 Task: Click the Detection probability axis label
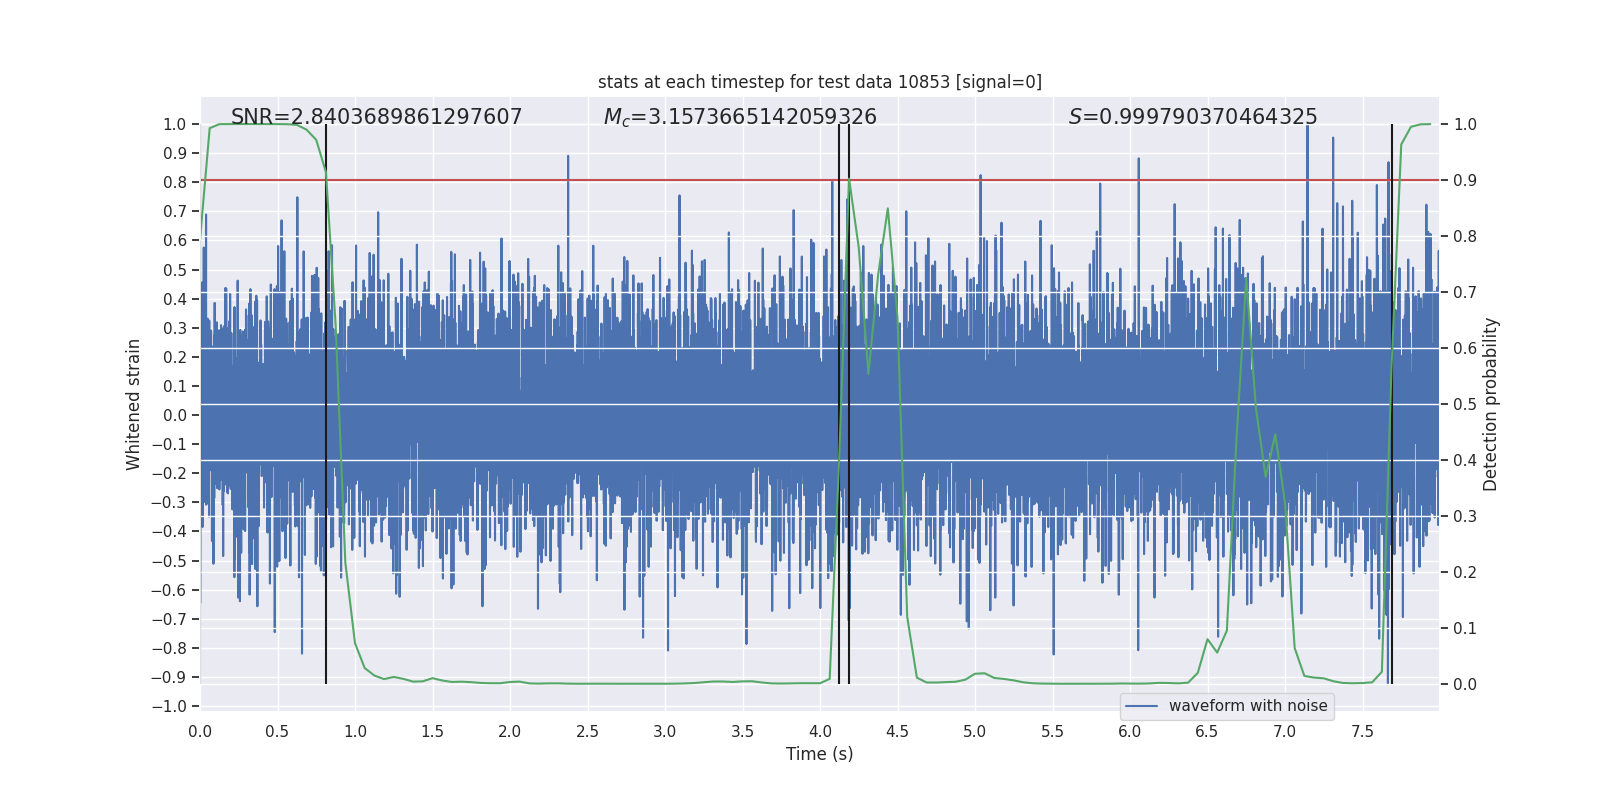coord(1491,404)
